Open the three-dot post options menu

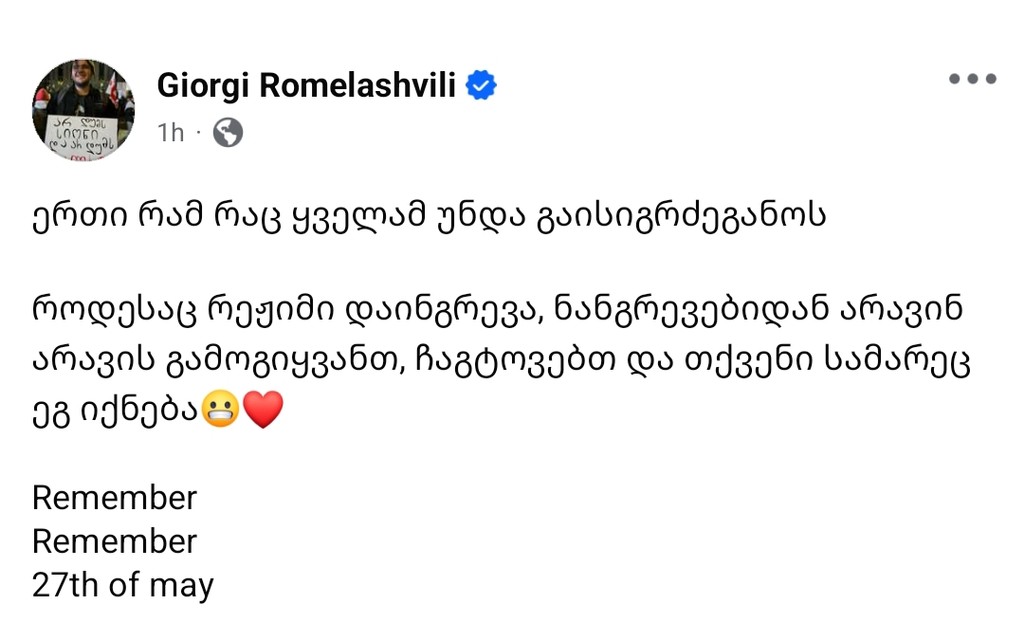tap(972, 79)
